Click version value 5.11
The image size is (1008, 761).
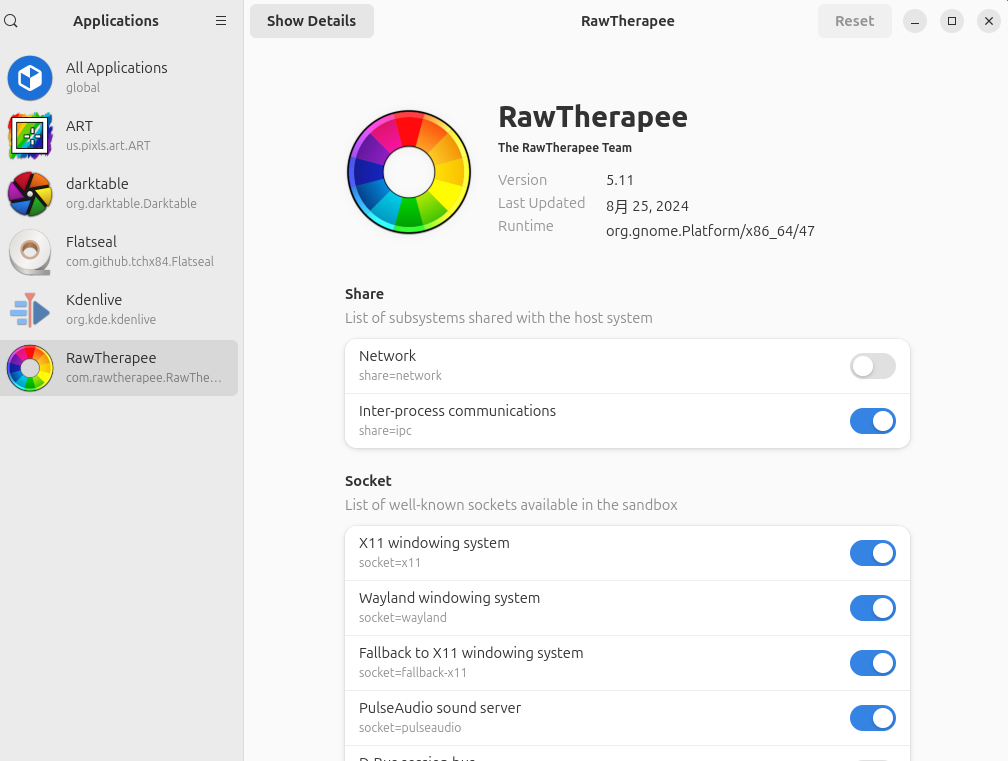coord(620,180)
